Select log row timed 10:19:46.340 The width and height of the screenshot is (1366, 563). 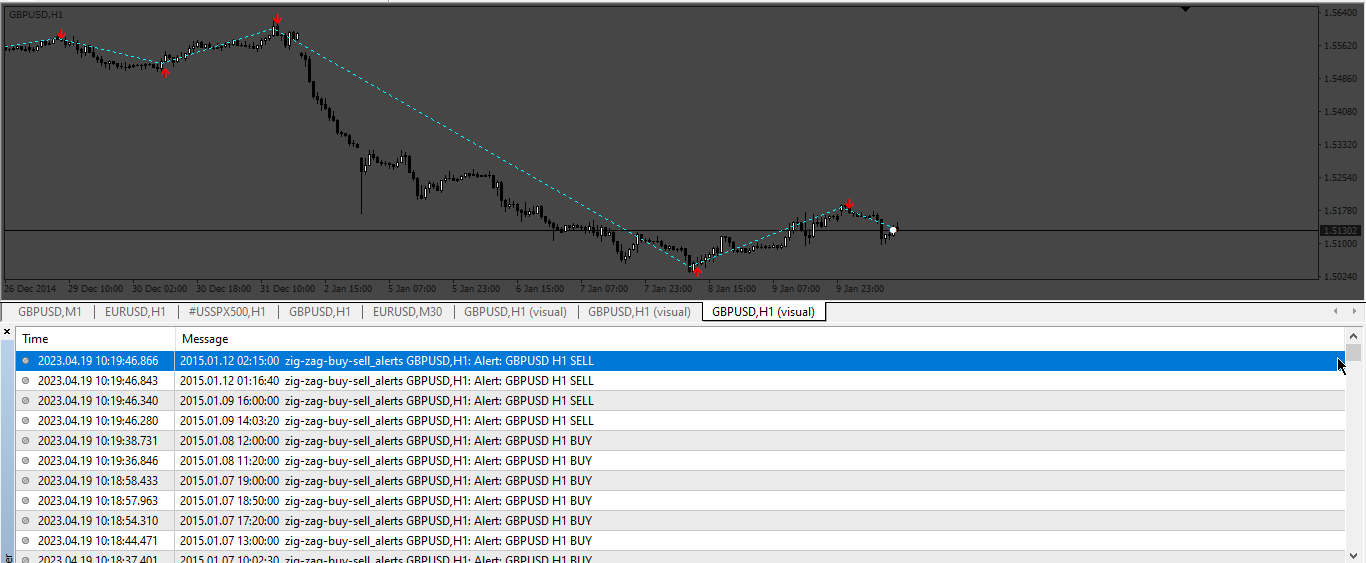click(680, 401)
